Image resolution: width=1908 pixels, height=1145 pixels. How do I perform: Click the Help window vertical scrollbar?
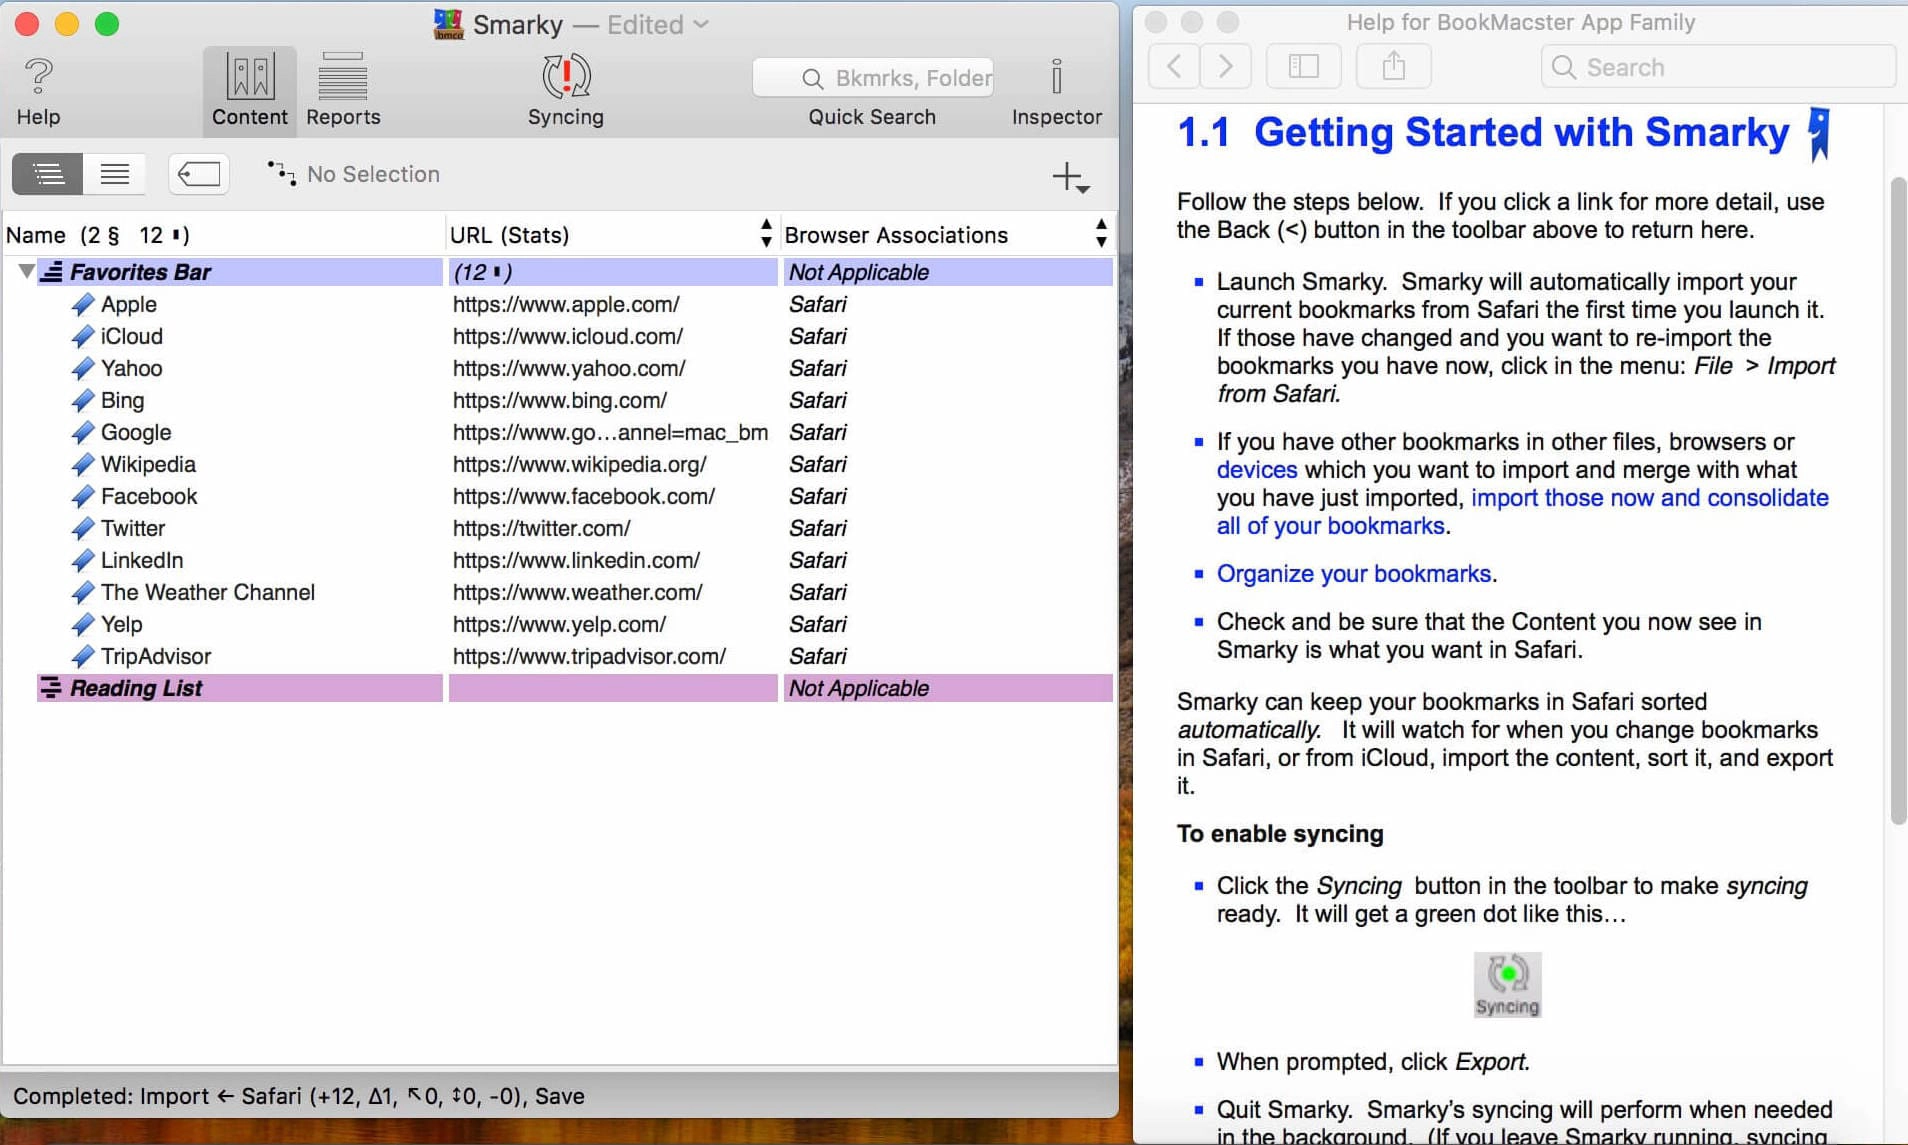pos(1898,500)
